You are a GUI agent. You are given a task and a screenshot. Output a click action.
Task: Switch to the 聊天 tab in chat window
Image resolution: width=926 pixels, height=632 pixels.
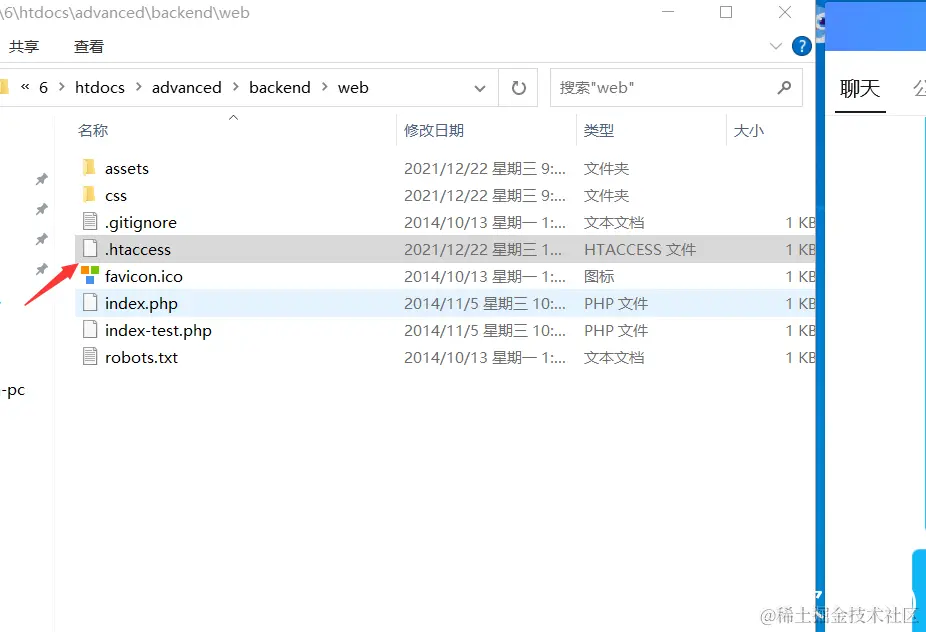click(x=860, y=89)
